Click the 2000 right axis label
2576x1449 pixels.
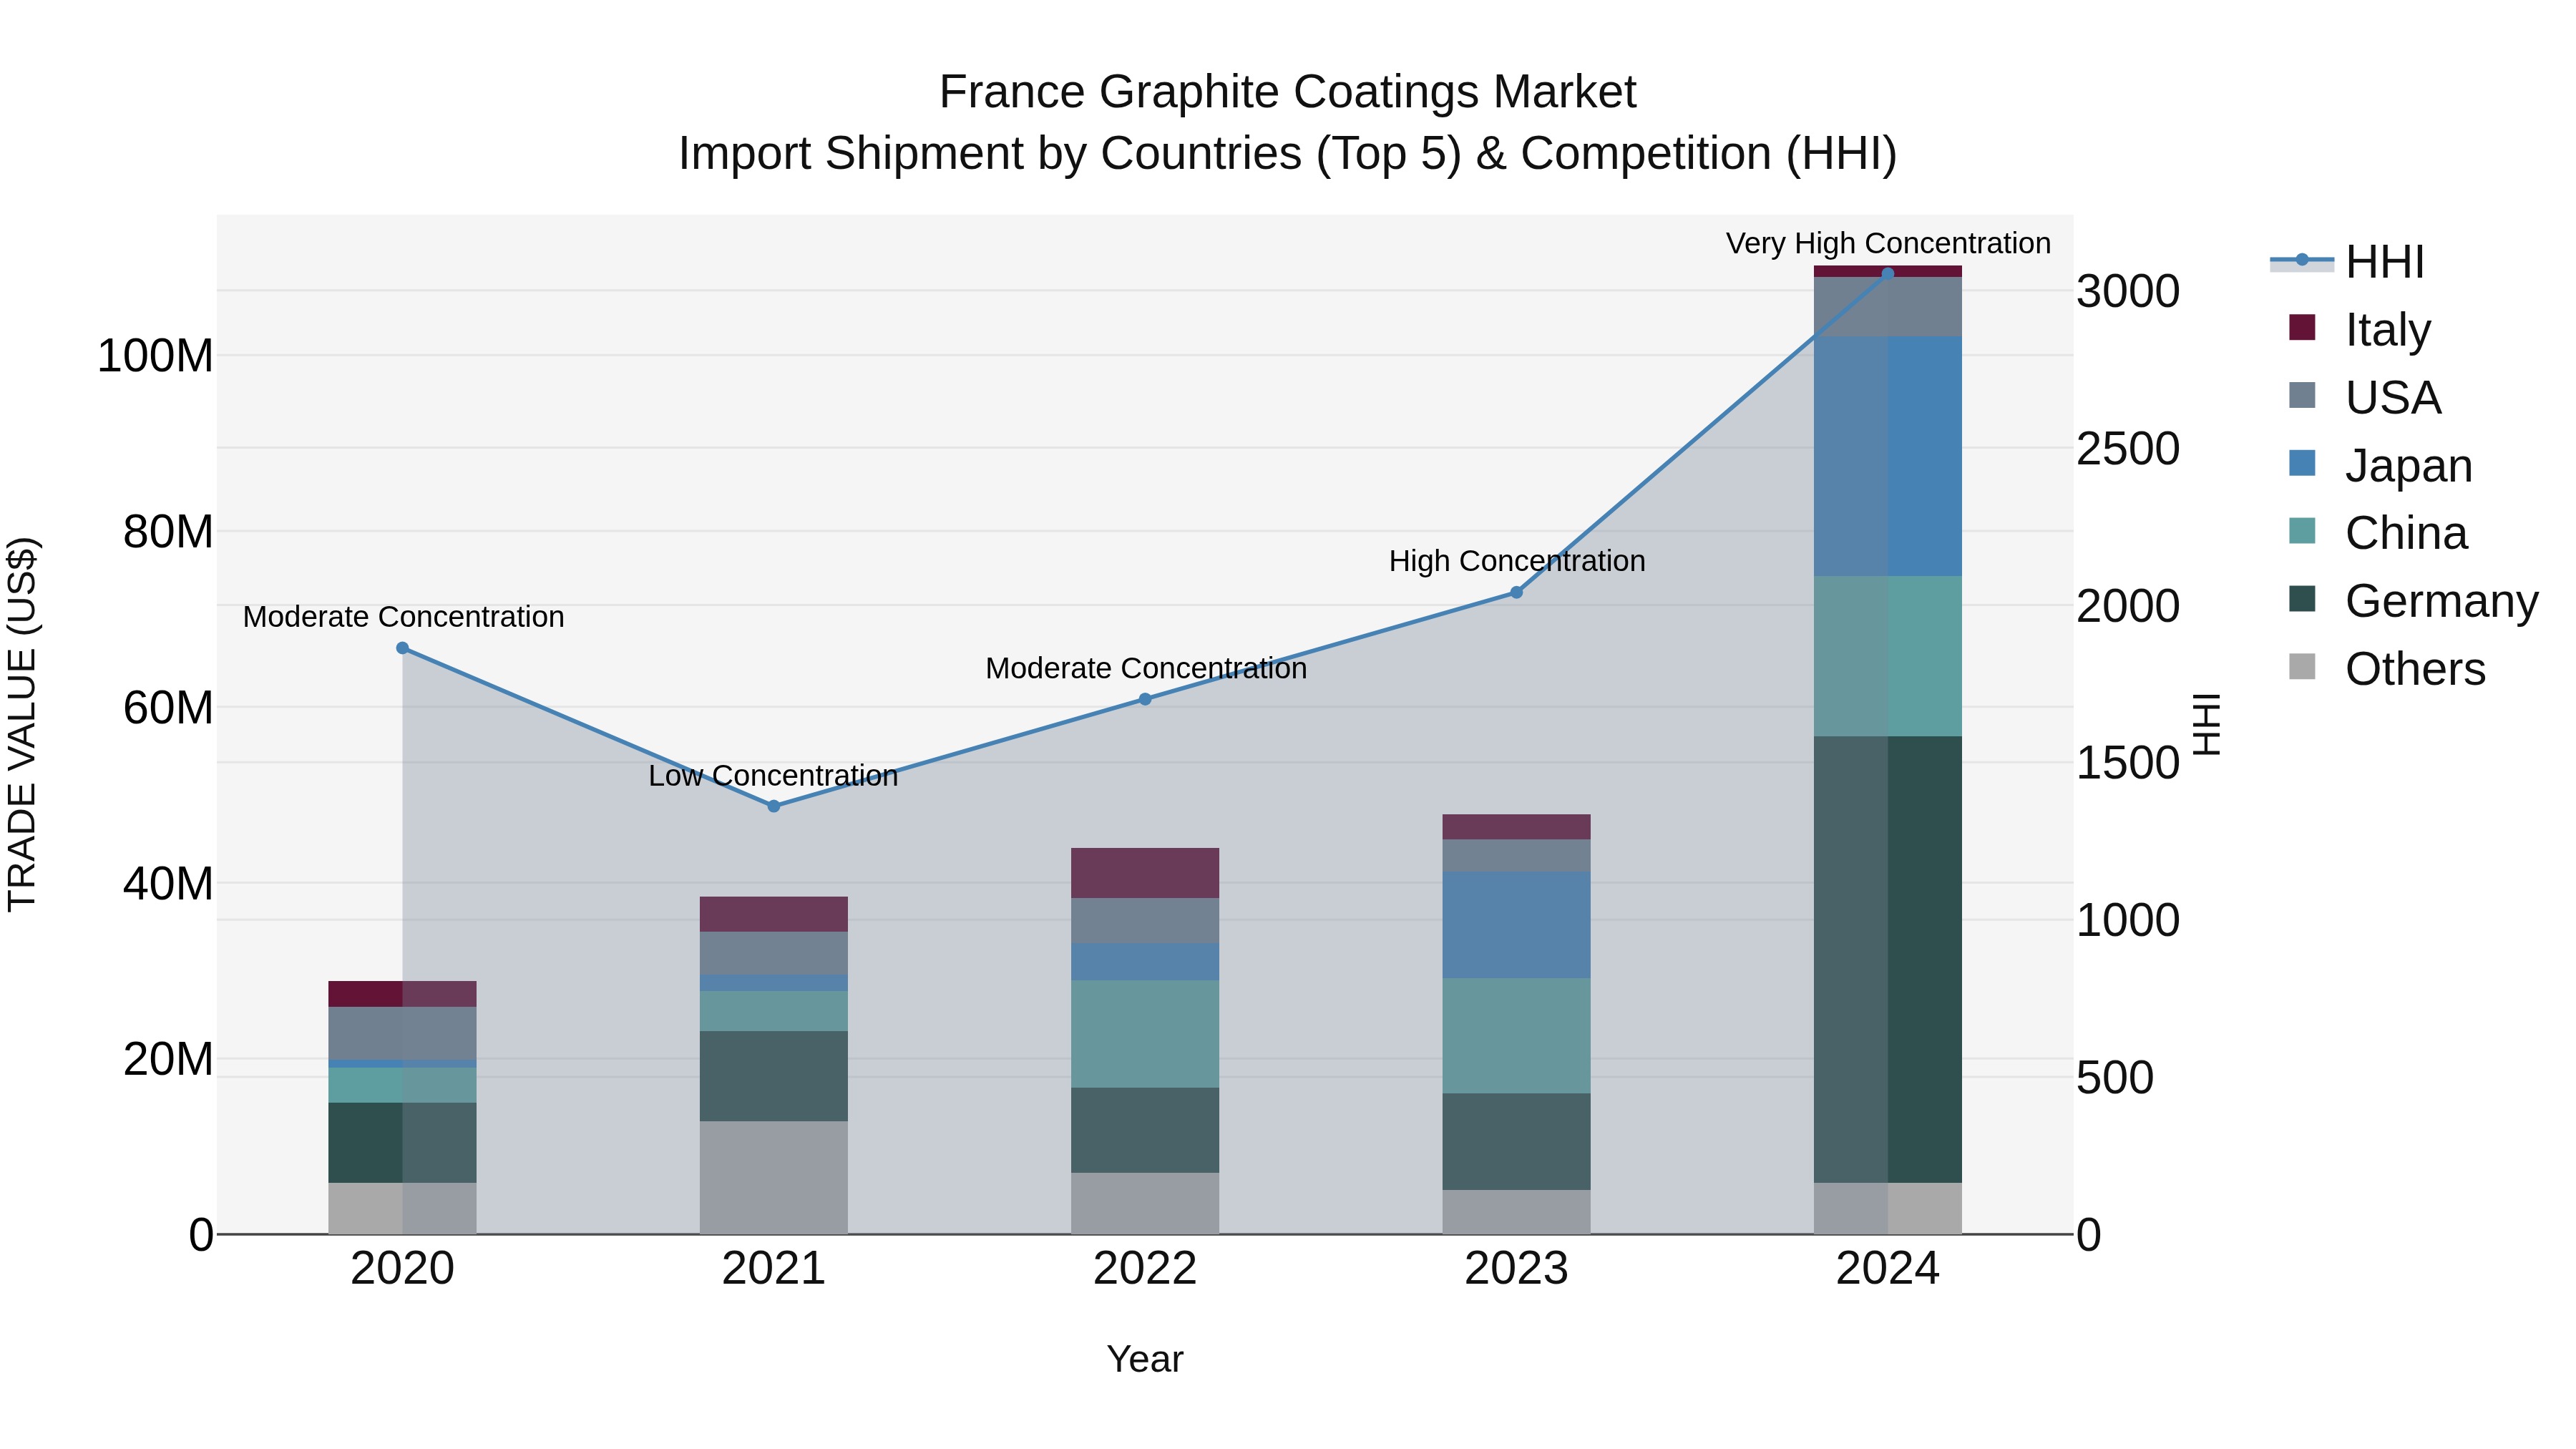[x=2128, y=606]
